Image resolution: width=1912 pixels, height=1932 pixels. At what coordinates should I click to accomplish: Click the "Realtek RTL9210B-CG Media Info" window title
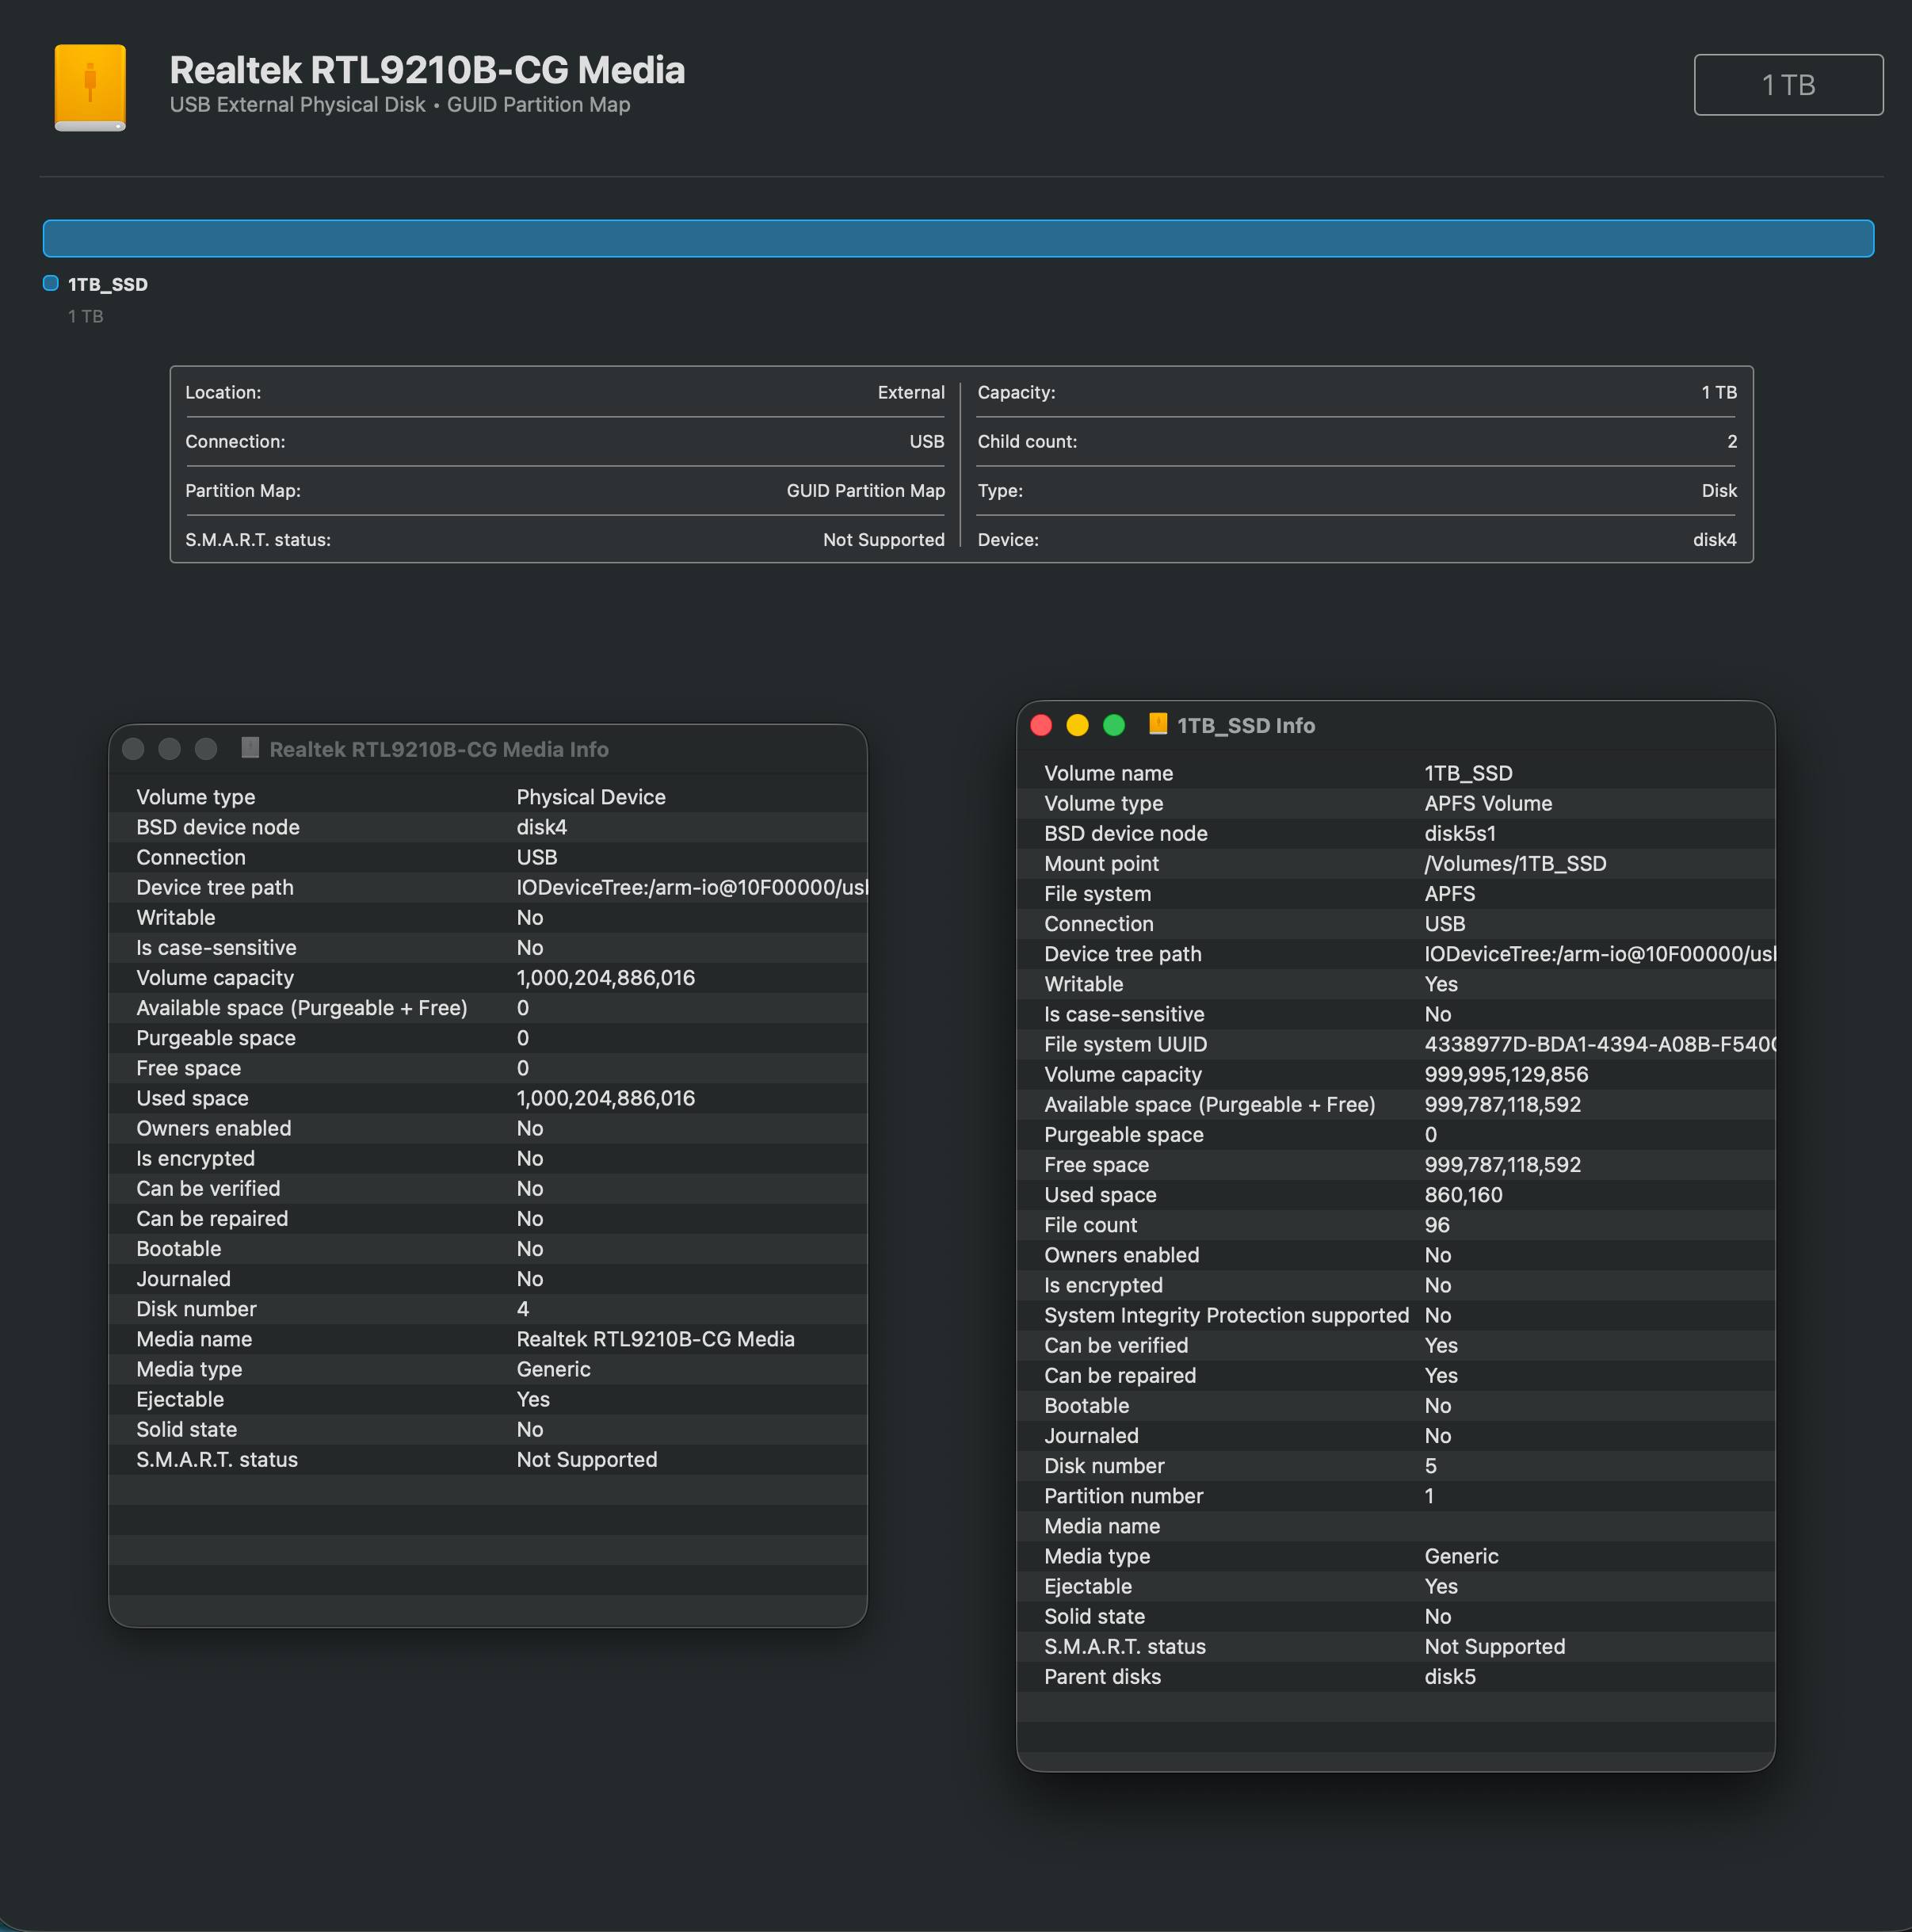439,749
